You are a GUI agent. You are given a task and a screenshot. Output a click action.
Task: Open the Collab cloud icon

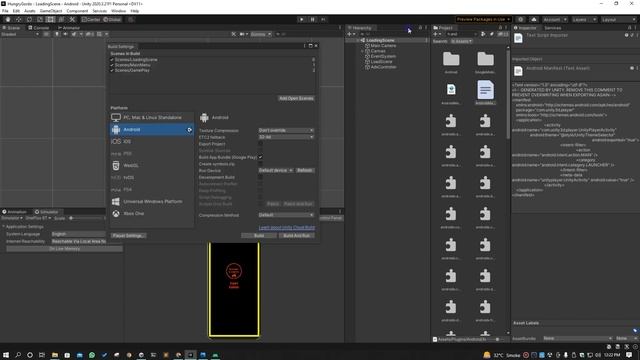point(533,19)
